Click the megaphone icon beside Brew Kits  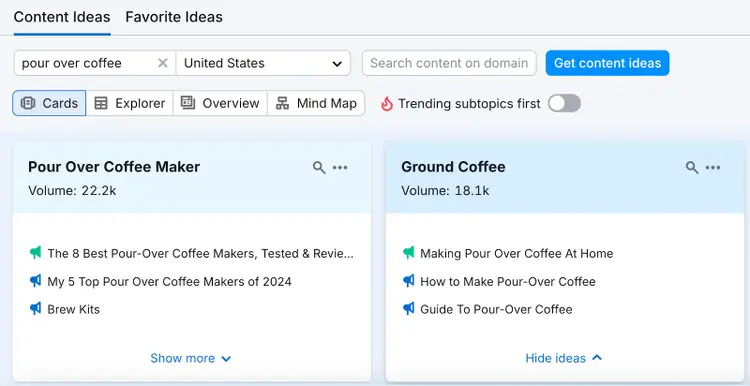[x=35, y=309]
